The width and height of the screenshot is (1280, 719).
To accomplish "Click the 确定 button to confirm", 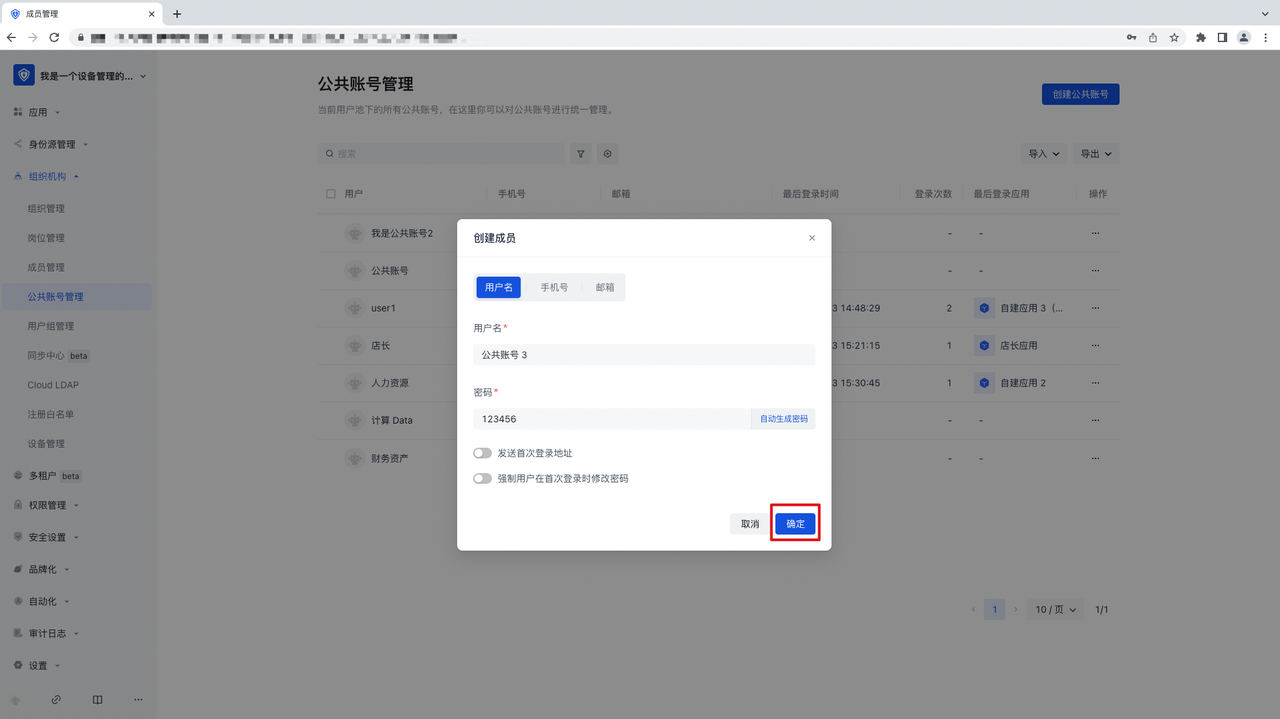I will coord(795,524).
